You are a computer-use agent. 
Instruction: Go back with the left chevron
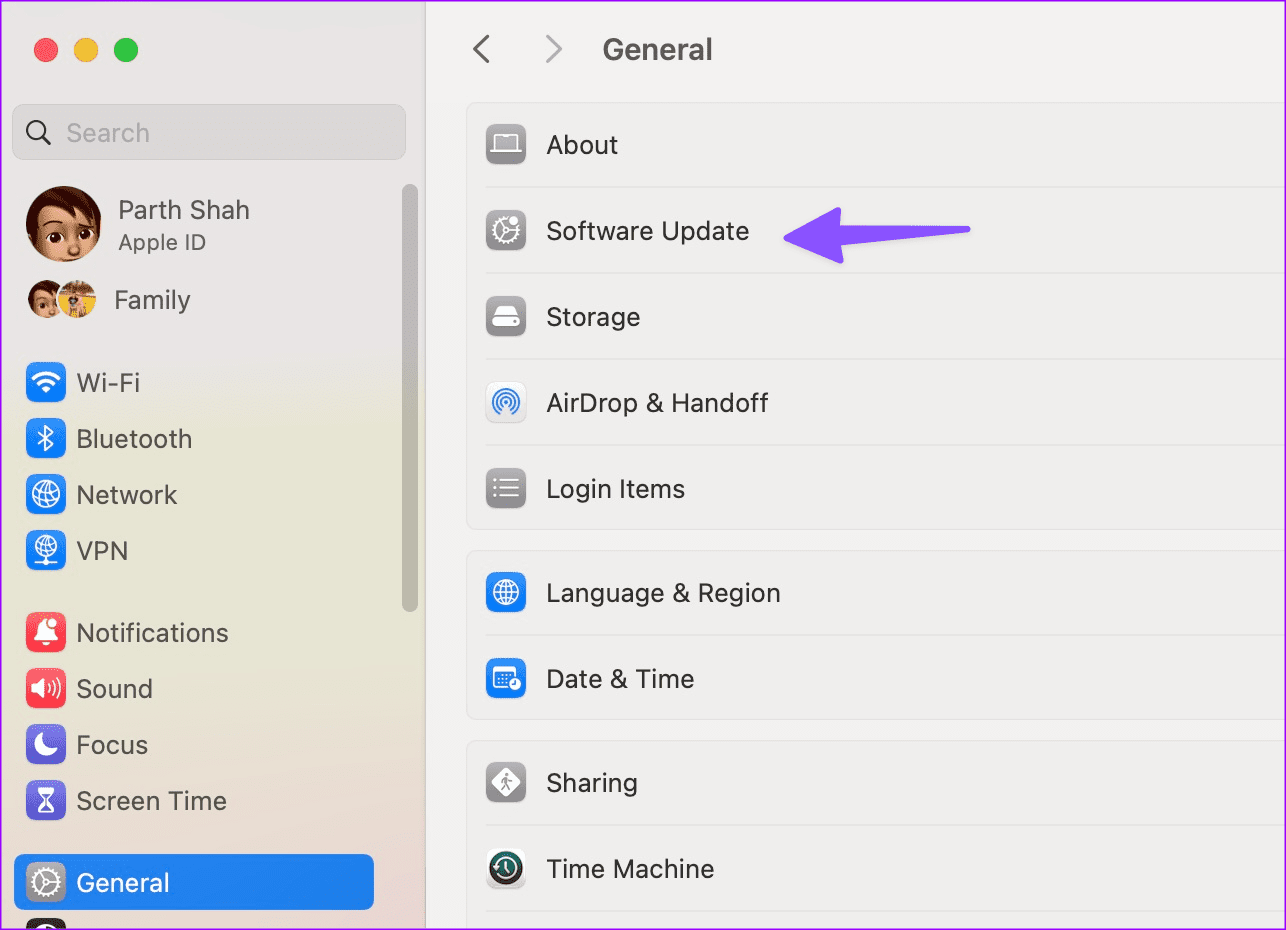coord(482,49)
